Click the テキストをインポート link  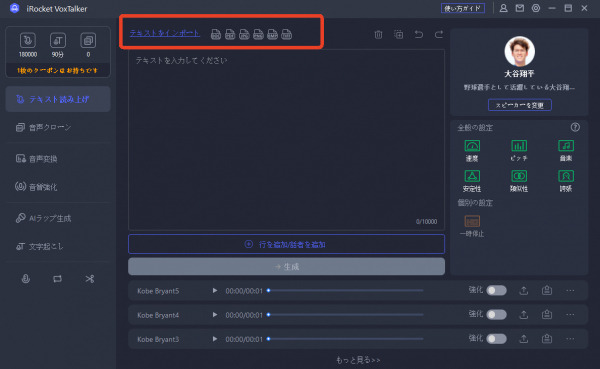(165, 33)
